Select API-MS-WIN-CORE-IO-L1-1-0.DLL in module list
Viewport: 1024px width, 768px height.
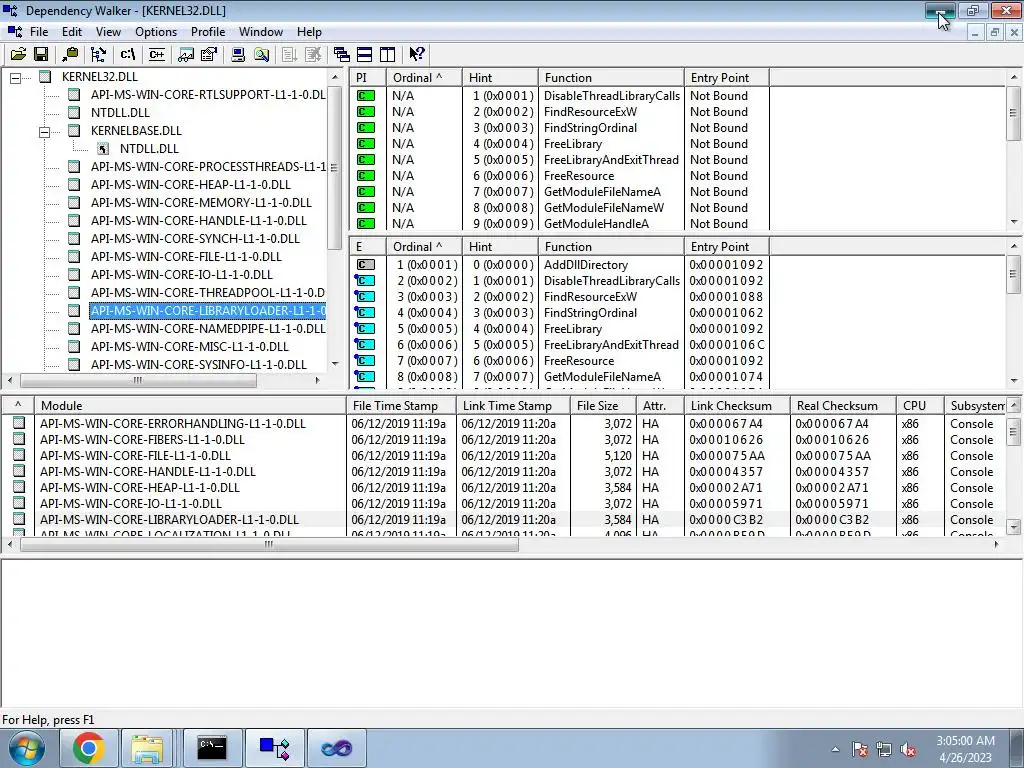131,504
